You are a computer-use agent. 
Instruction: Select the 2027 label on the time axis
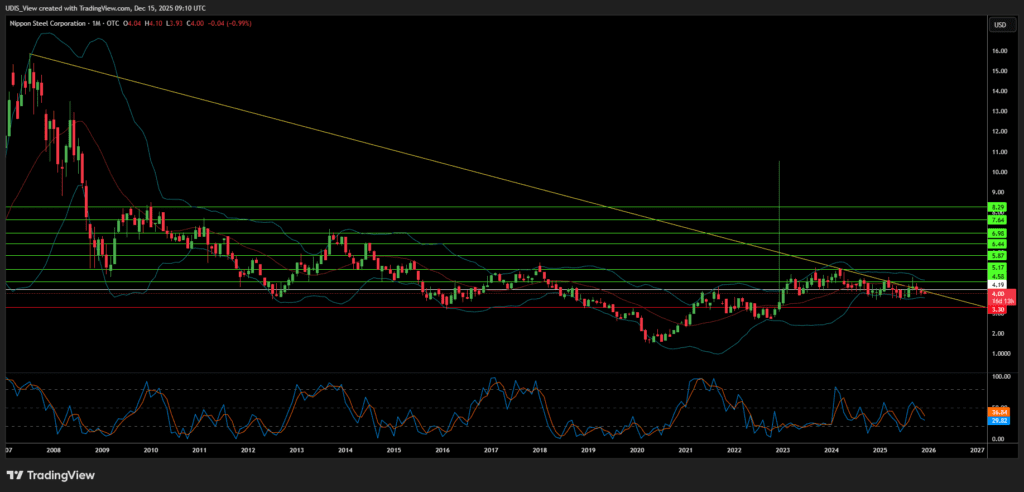point(977,451)
